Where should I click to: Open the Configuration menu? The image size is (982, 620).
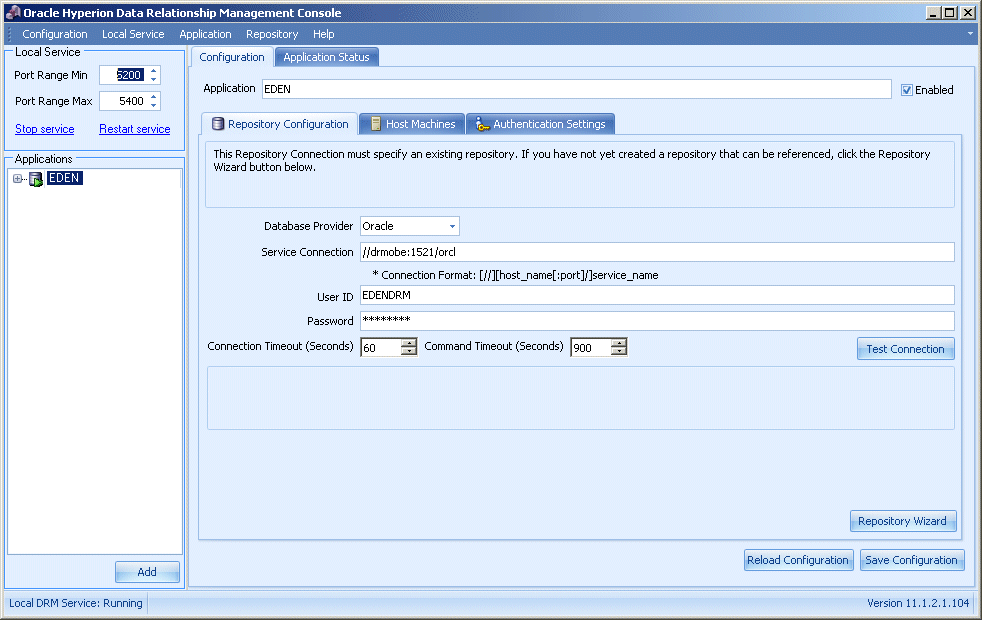(54, 34)
